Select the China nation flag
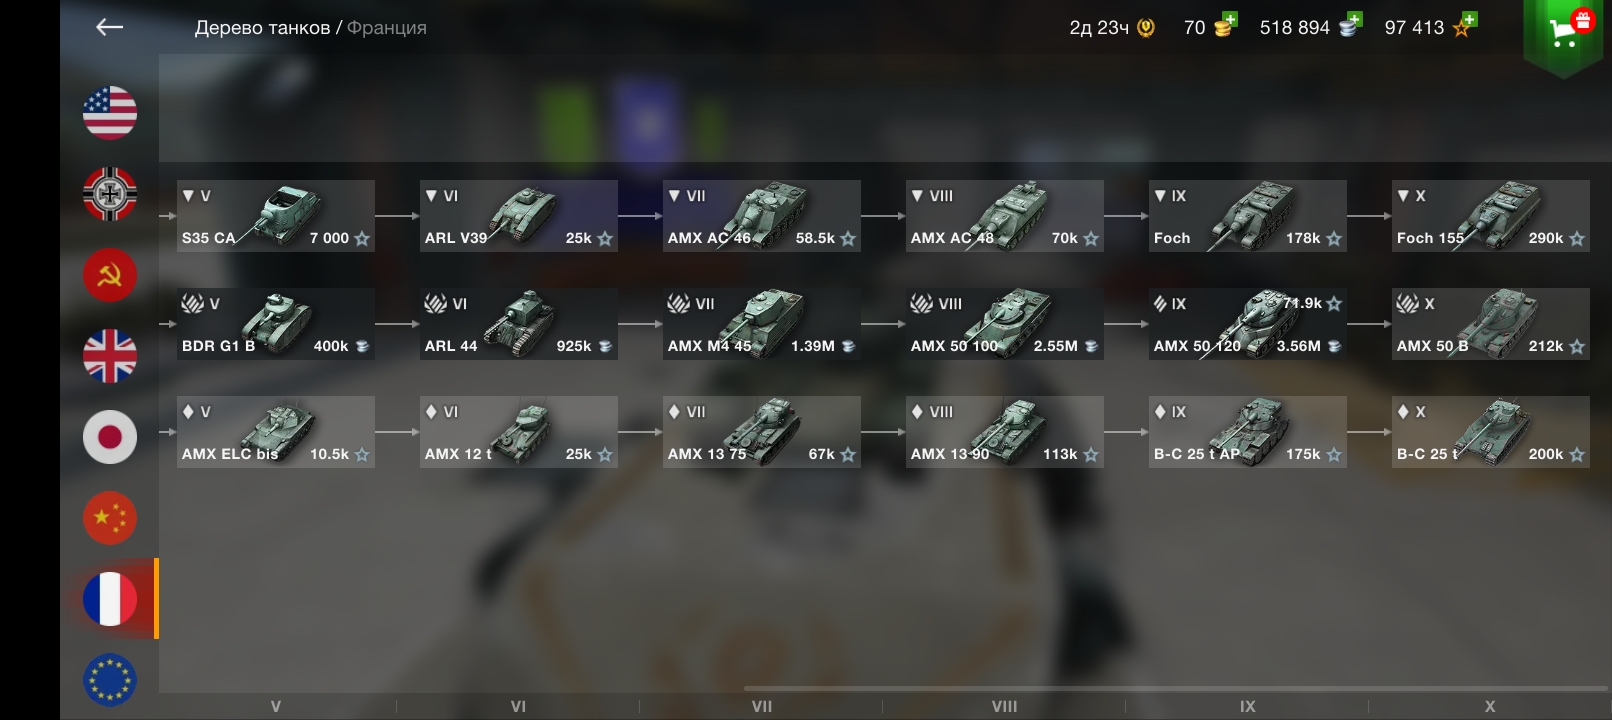The width and height of the screenshot is (1612, 720). click(x=110, y=517)
